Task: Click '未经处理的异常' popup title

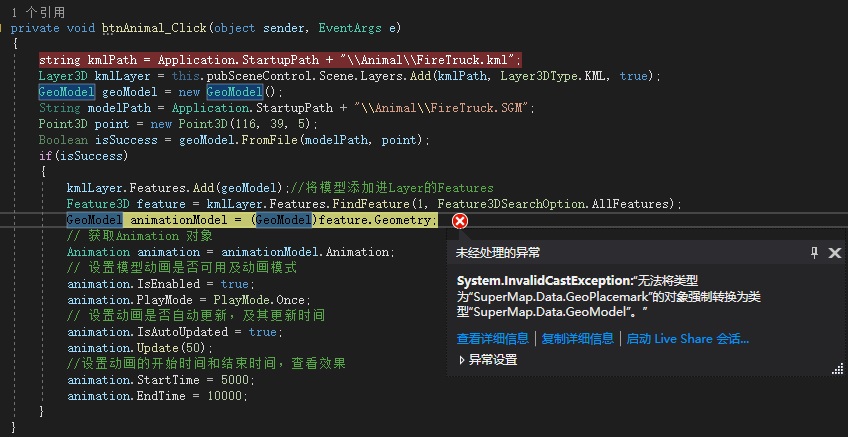Action: click(498, 253)
